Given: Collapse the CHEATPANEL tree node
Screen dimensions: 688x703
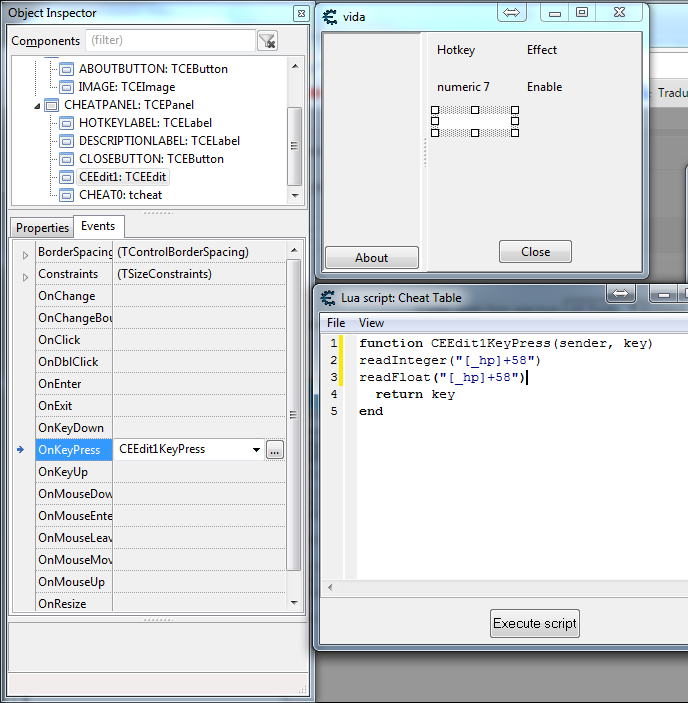Looking at the screenshot, I should pyautogui.click(x=38, y=105).
